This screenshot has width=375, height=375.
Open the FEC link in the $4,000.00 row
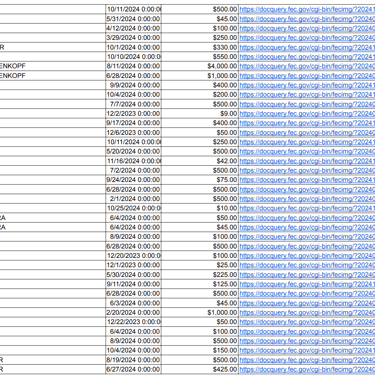coord(307,66)
